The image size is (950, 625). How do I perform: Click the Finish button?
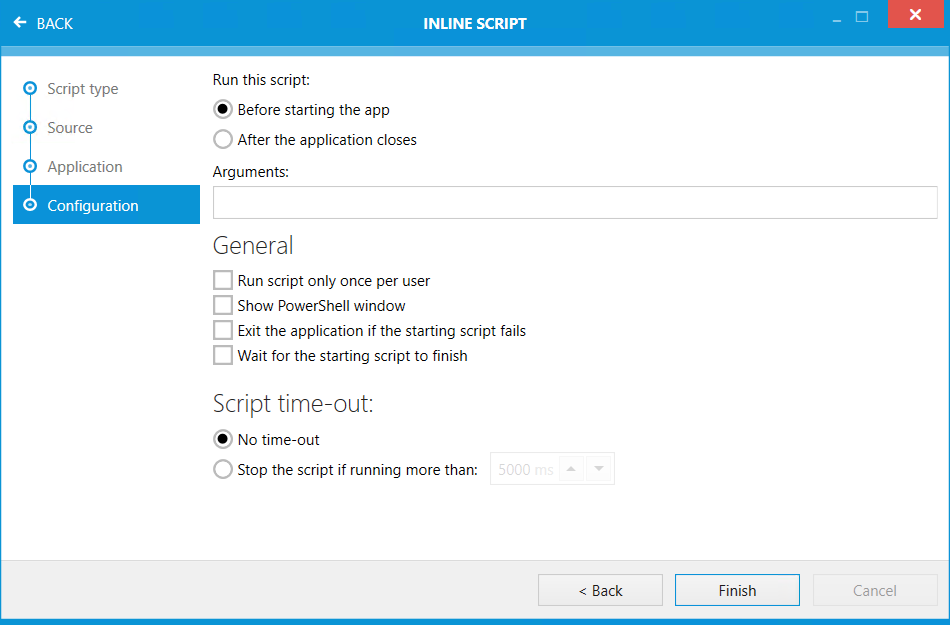pos(737,590)
